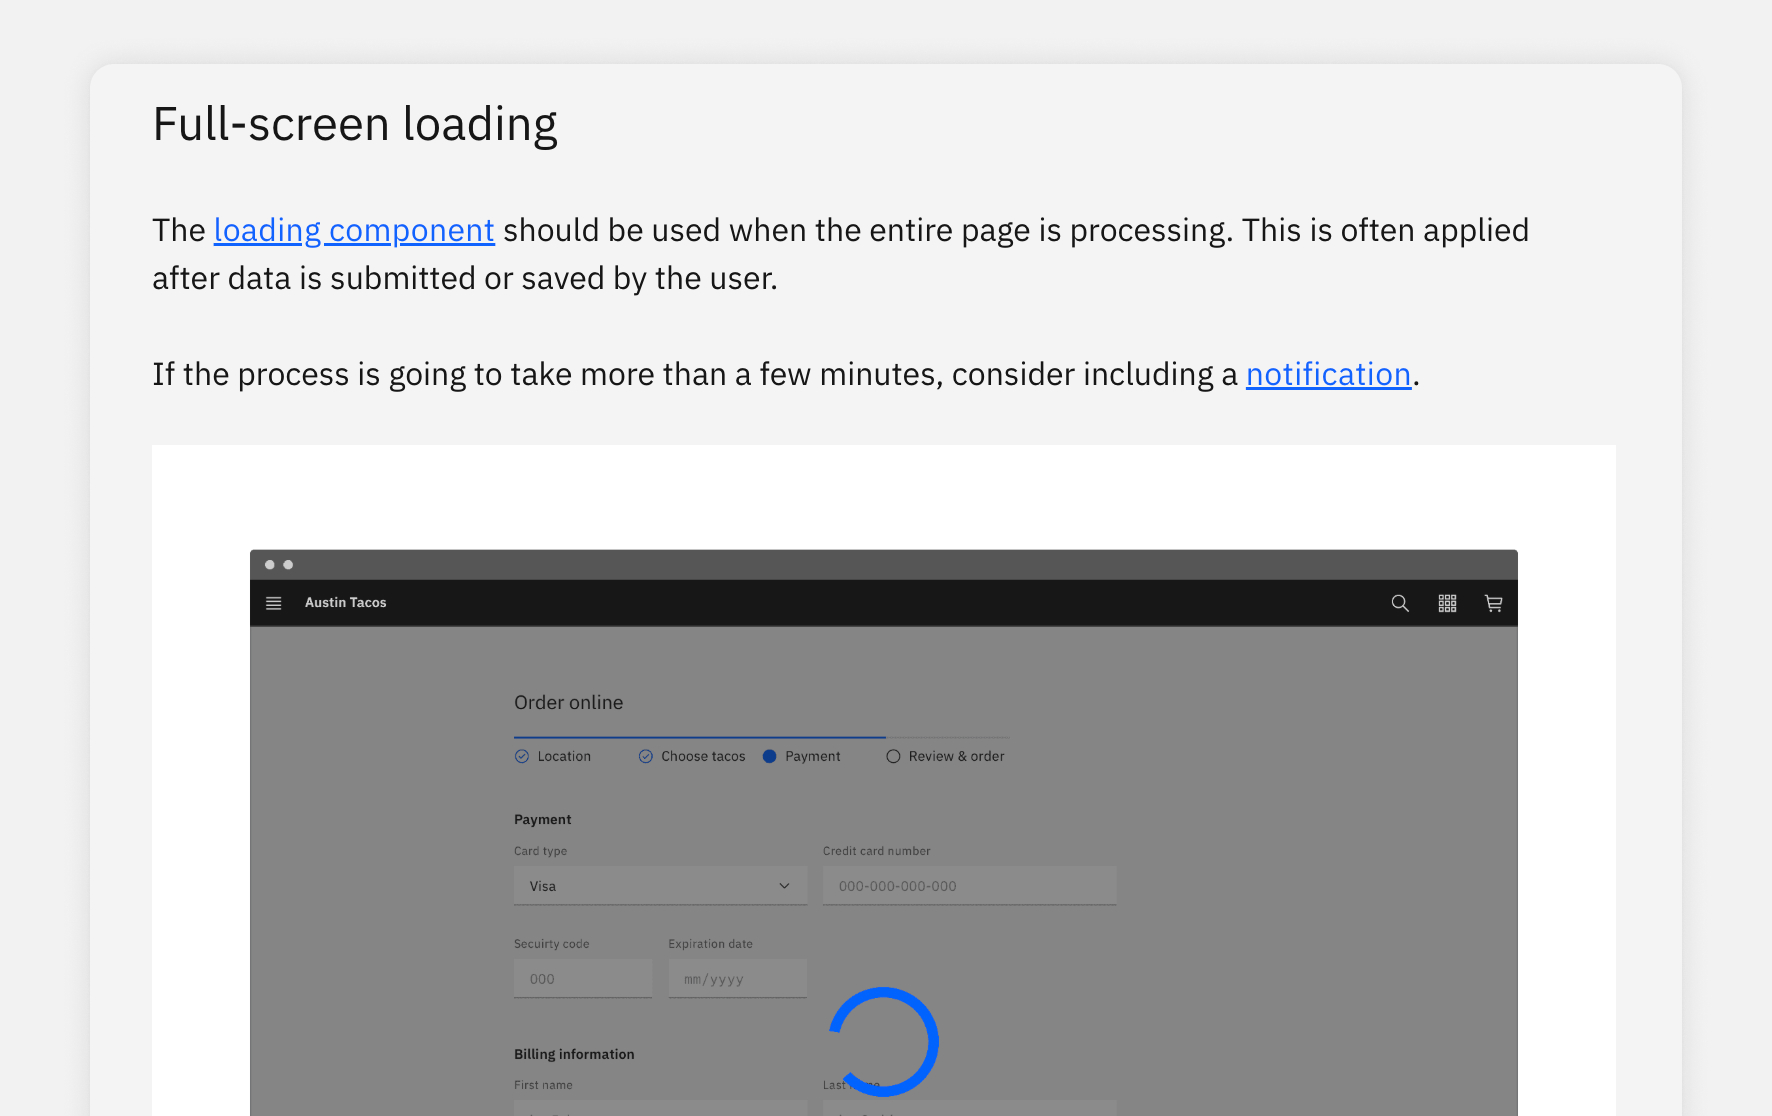This screenshot has height=1116, width=1772.
Task: Open the loading component link
Action: pos(354,231)
